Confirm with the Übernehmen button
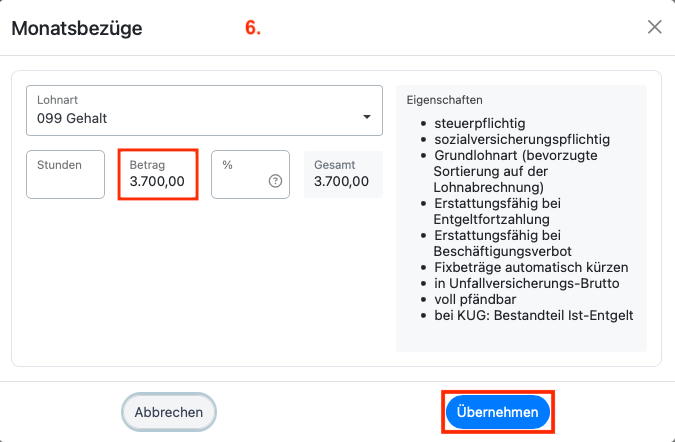 click(x=498, y=412)
